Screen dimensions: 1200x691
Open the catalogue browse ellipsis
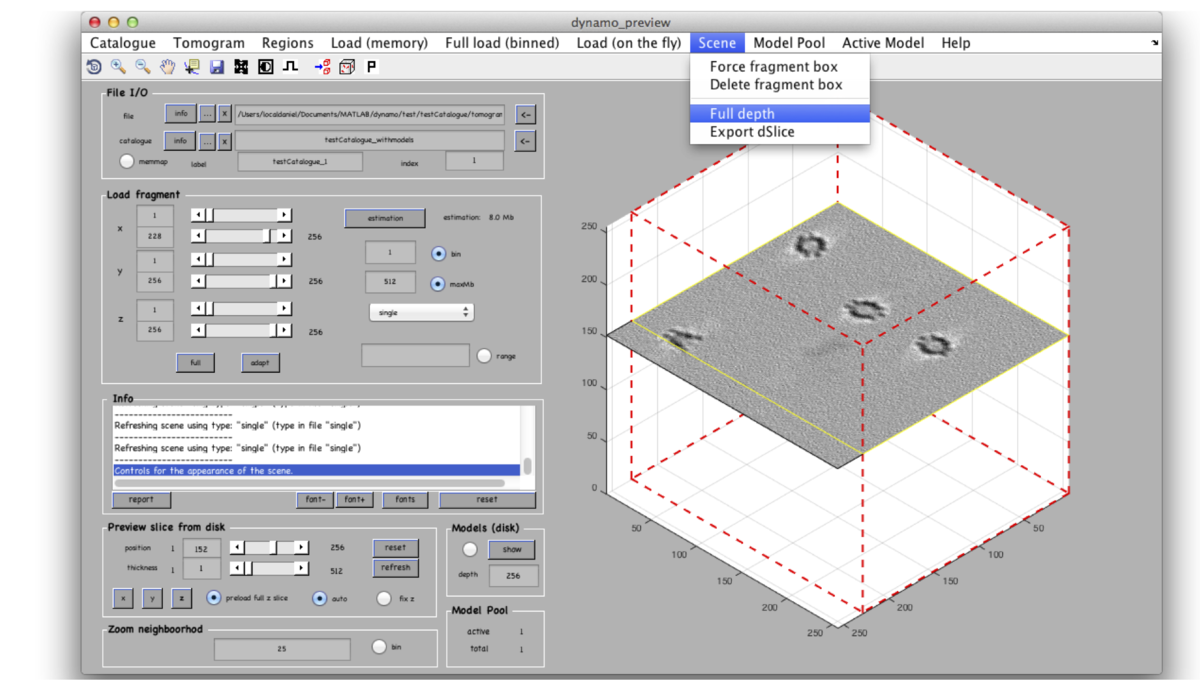(x=207, y=140)
